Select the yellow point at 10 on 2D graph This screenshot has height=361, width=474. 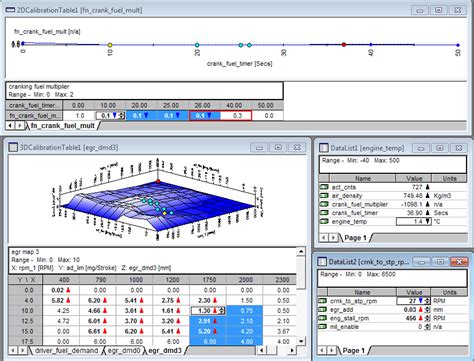coord(110,45)
